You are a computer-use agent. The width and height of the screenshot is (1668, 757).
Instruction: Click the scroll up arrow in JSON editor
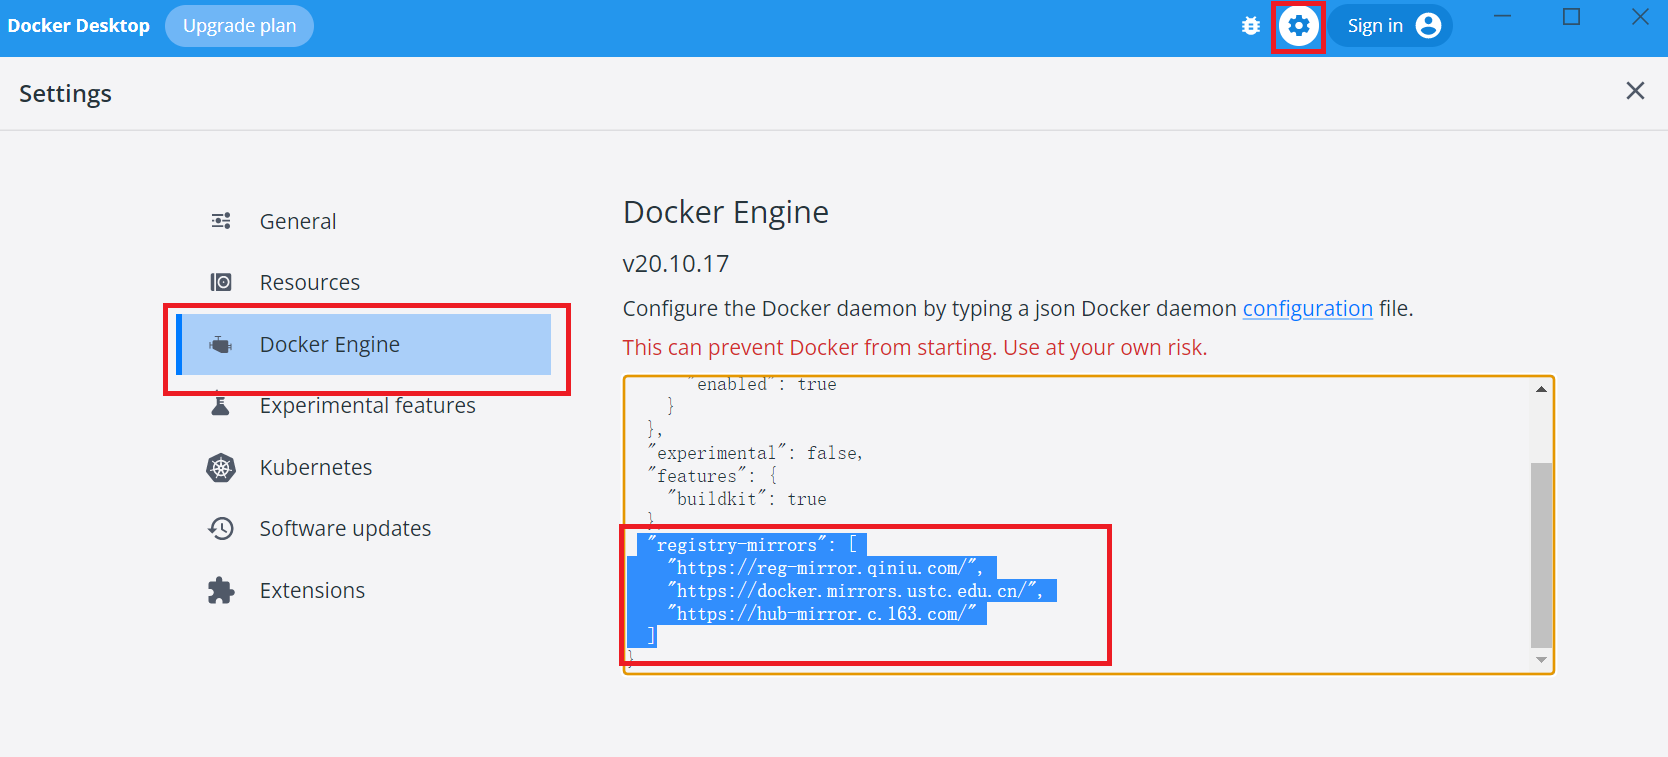tap(1541, 389)
